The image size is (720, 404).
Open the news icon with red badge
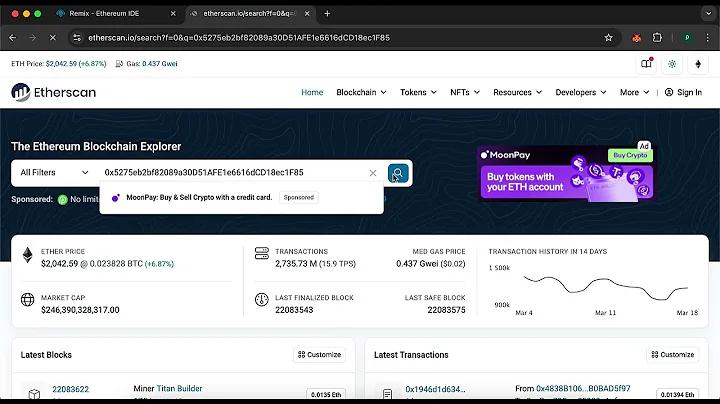tap(647, 64)
